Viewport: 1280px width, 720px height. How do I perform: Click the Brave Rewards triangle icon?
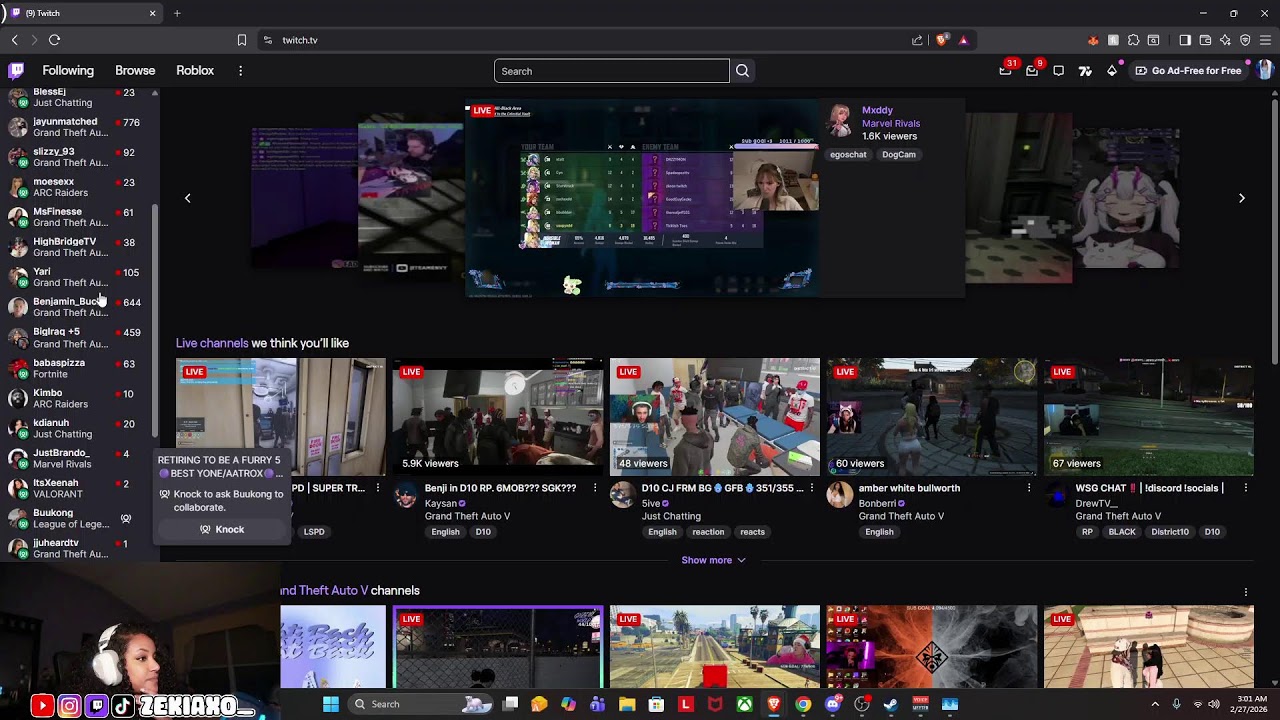(963, 40)
